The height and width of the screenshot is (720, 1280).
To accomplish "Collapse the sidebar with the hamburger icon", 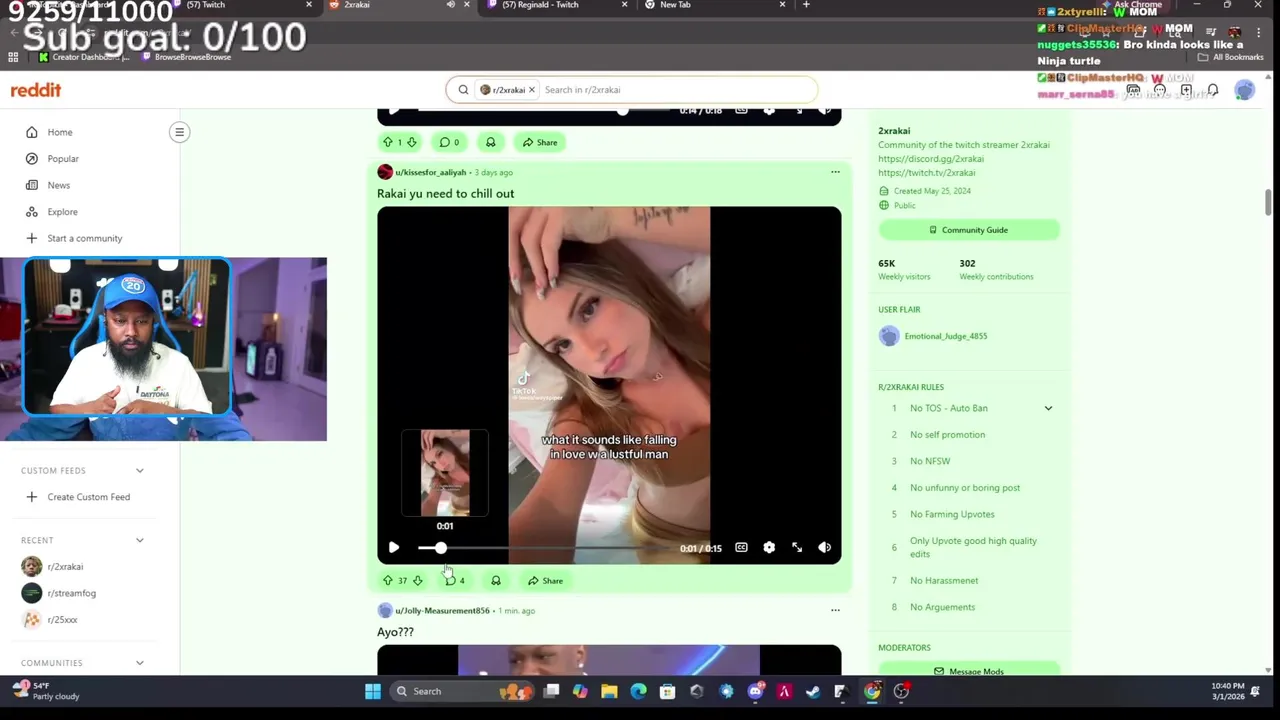I will pyautogui.click(x=179, y=132).
